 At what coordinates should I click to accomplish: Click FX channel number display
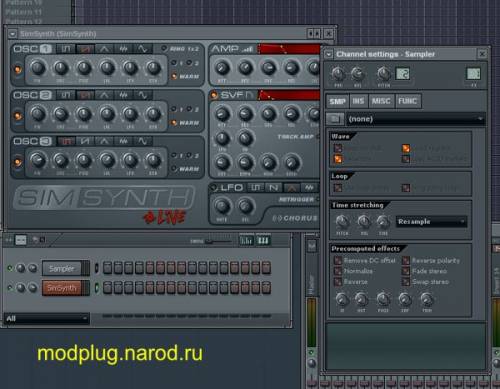coord(473,74)
